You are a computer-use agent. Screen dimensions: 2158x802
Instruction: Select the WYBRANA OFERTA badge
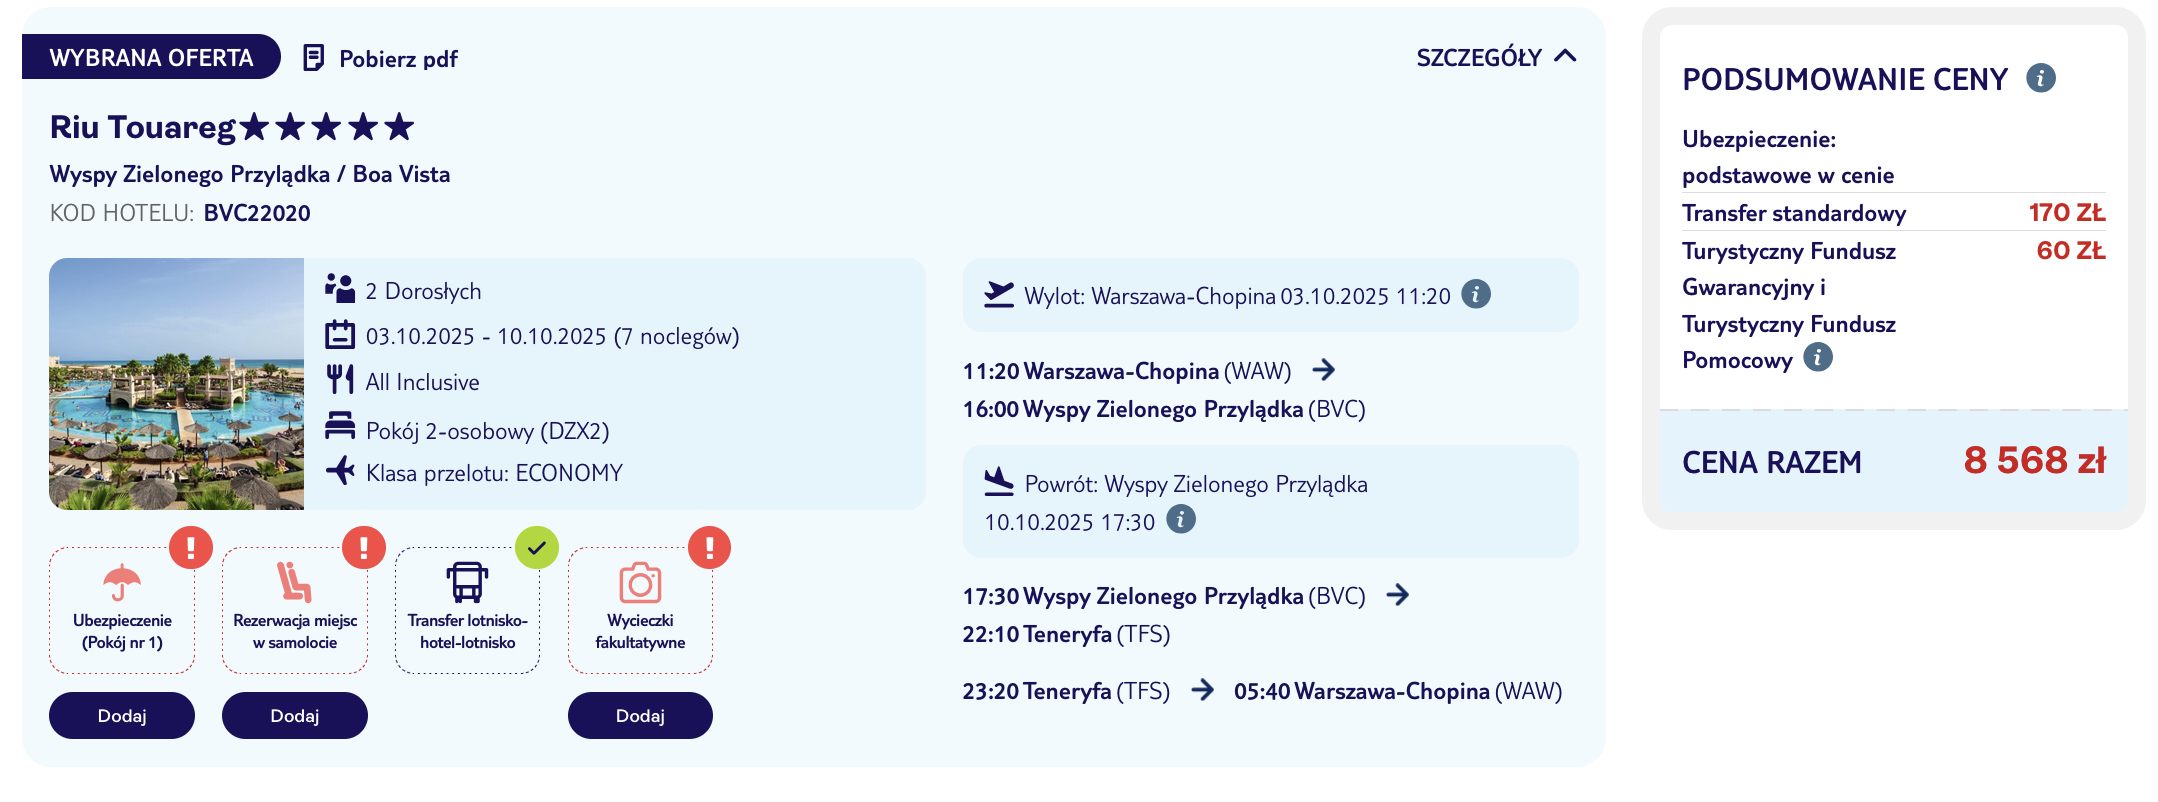click(149, 57)
